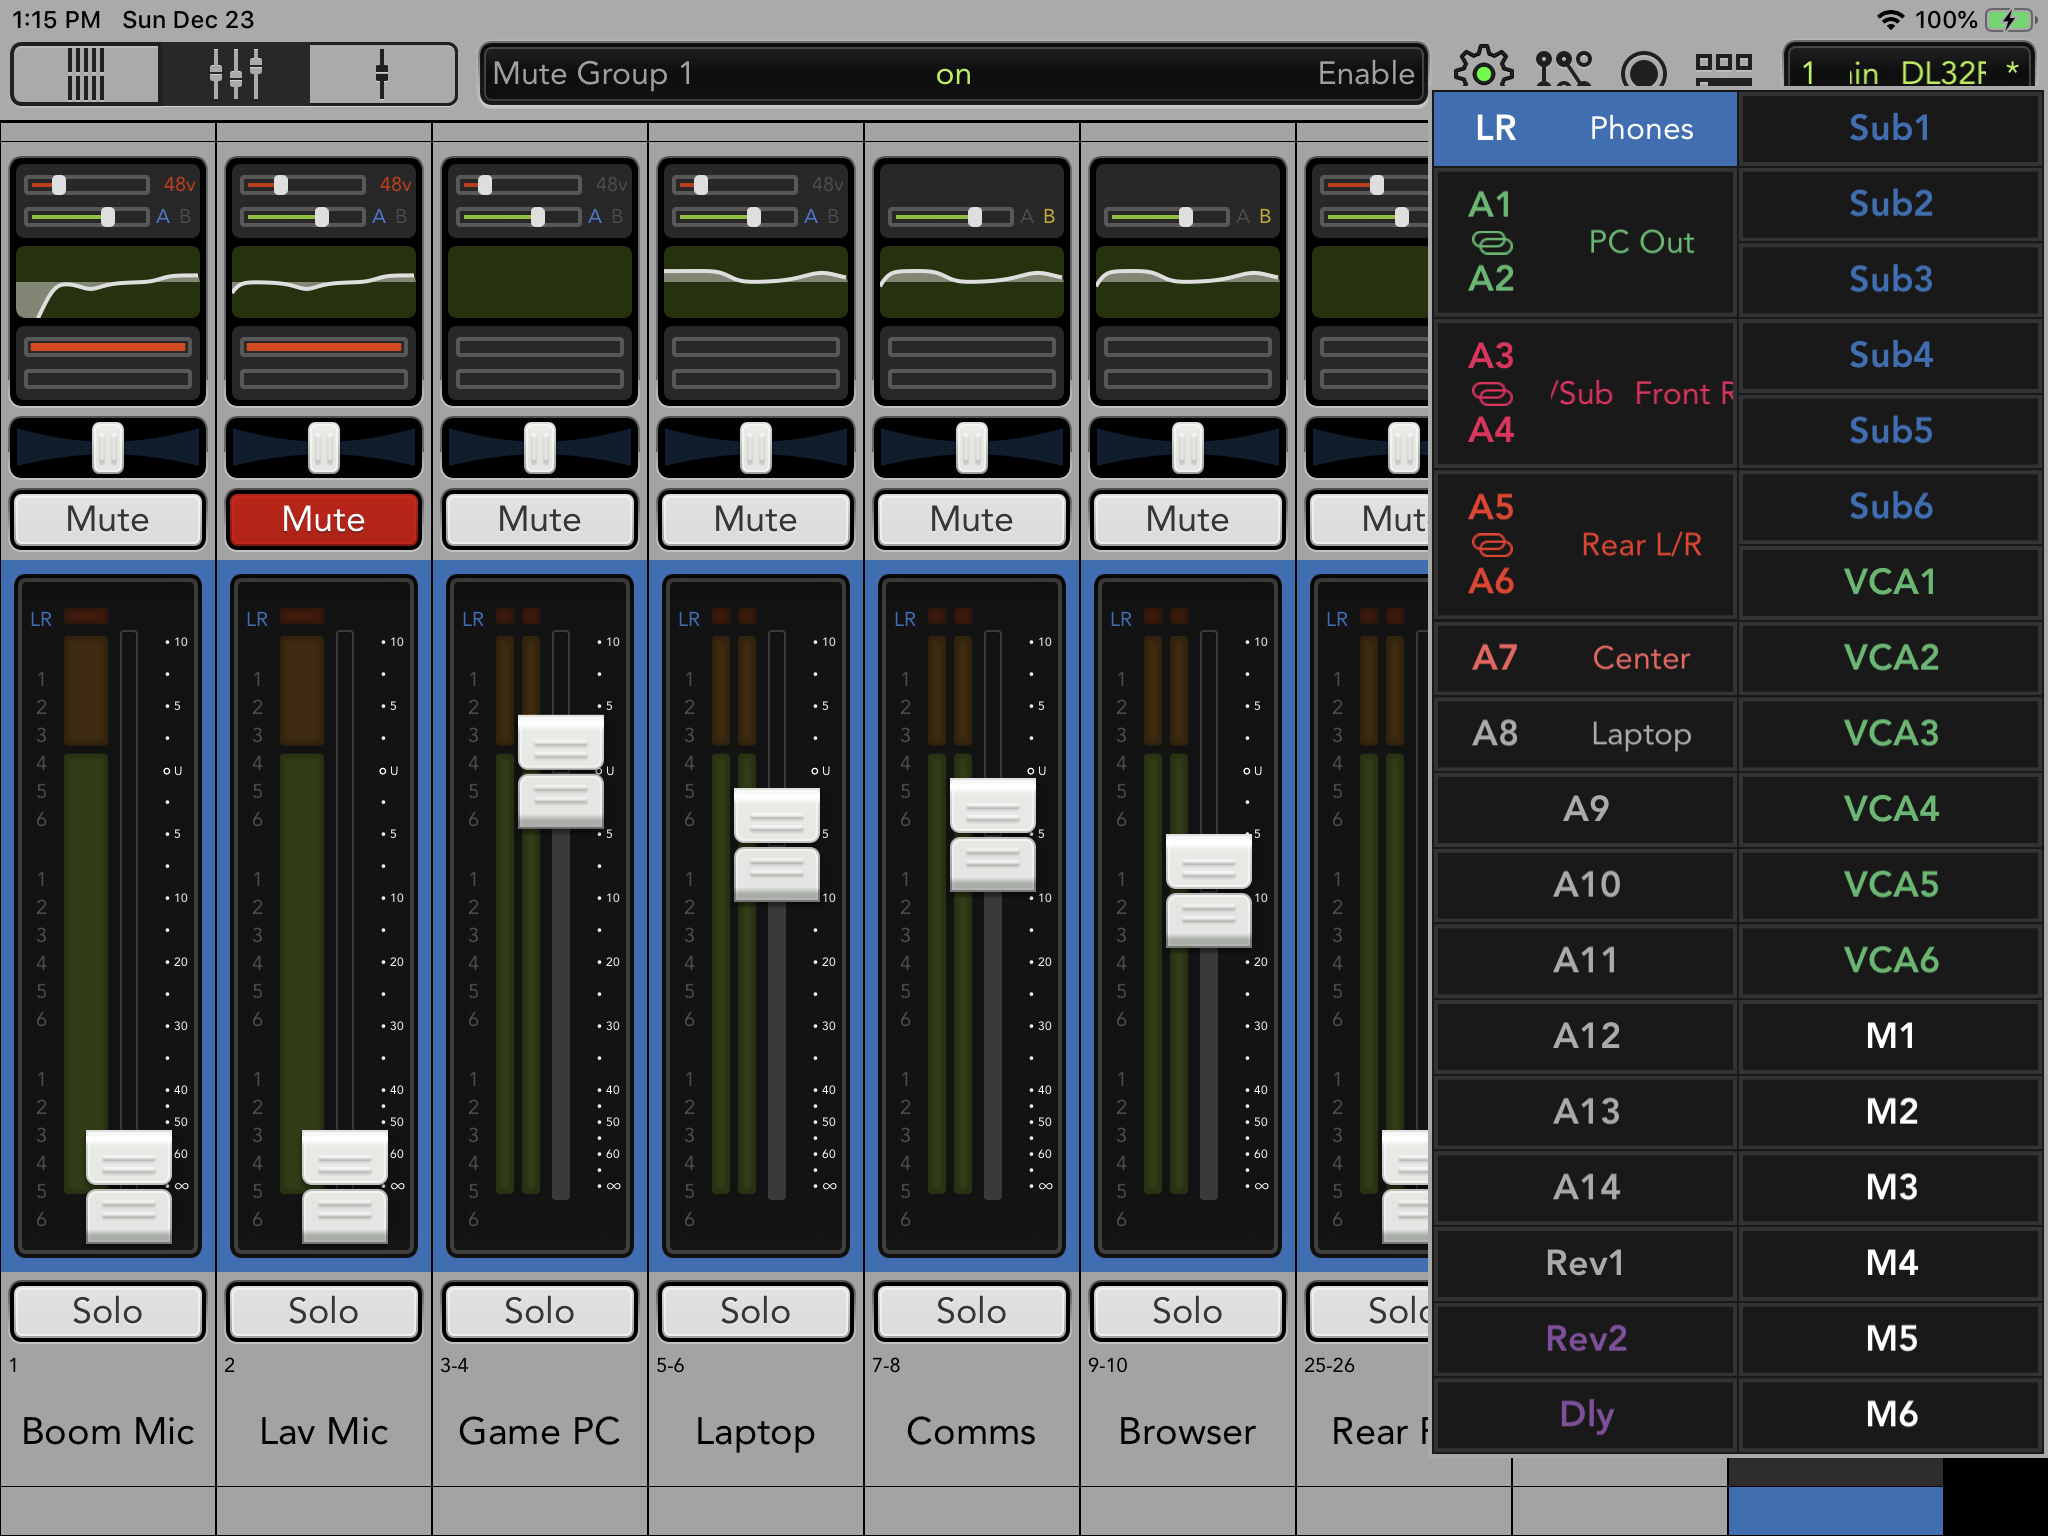
Task: Select A1 A2 PC Out aux
Action: click(x=1585, y=242)
